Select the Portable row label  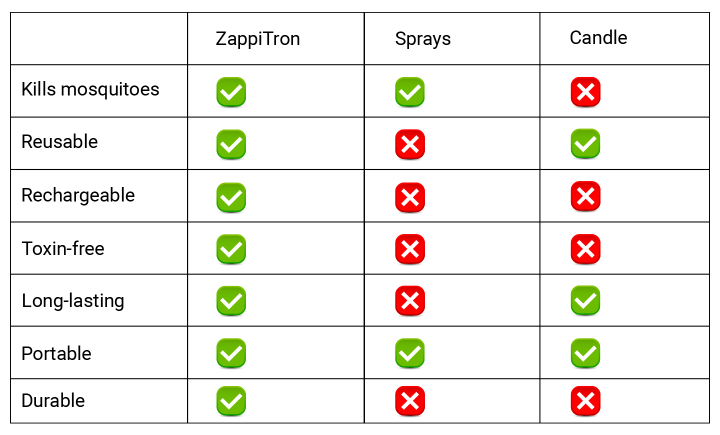click(x=56, y=354)
